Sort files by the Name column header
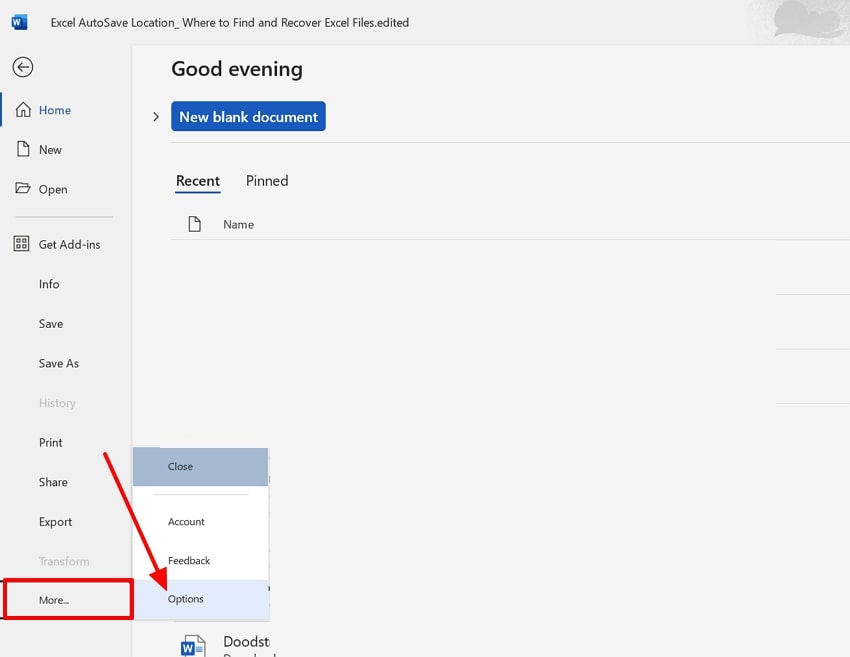The image size is (850, 657). tap(238, 223)
